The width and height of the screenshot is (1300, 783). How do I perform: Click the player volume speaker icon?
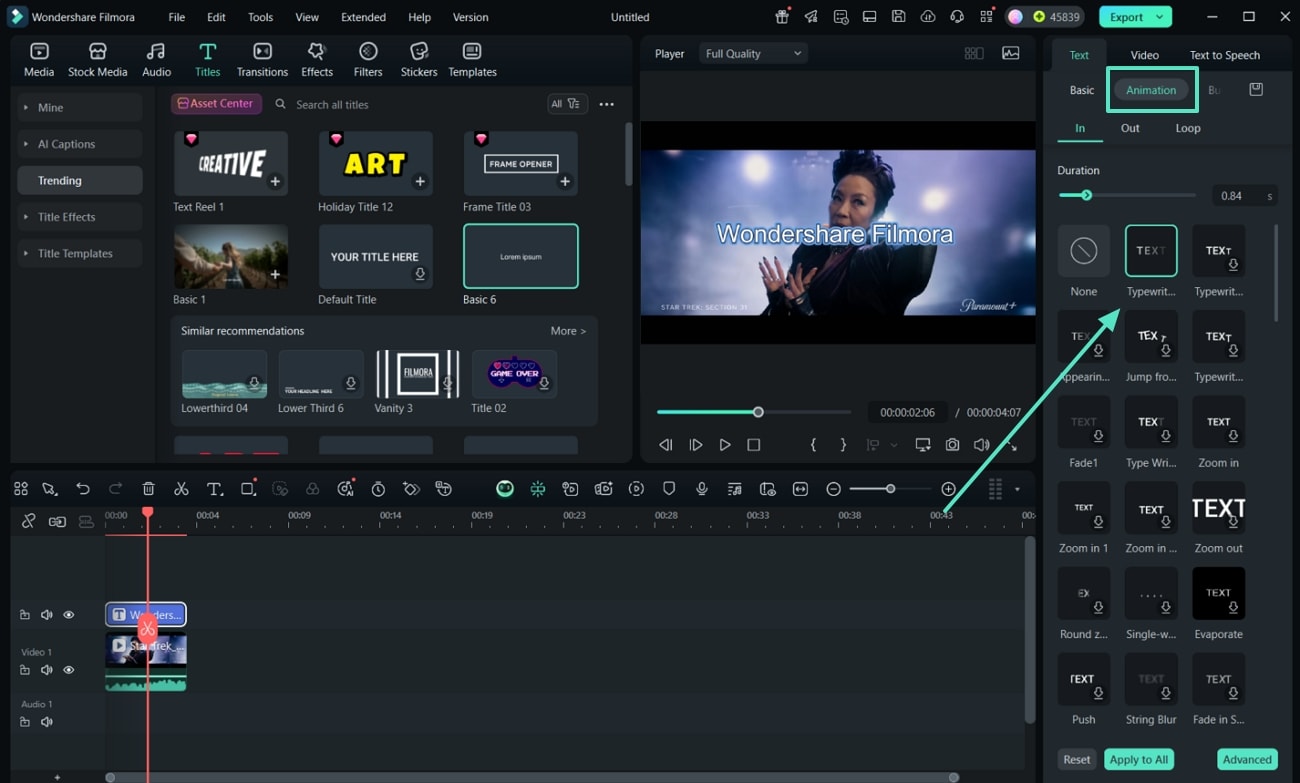(x=982, y=445)
